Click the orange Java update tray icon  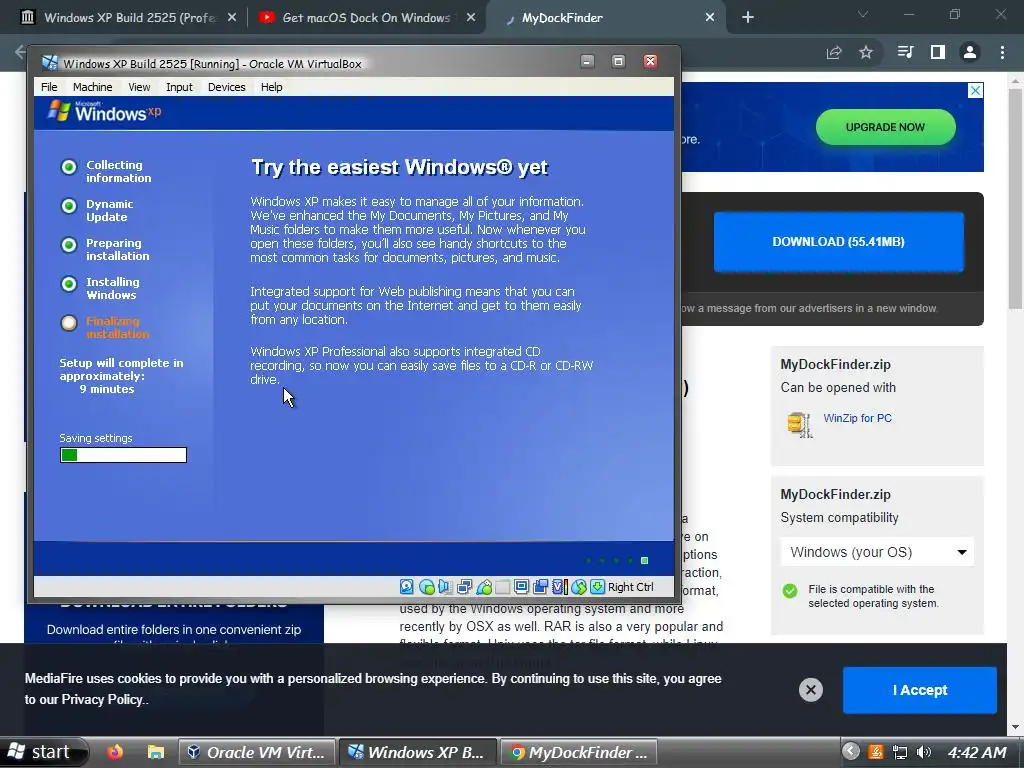coord(876,752)
